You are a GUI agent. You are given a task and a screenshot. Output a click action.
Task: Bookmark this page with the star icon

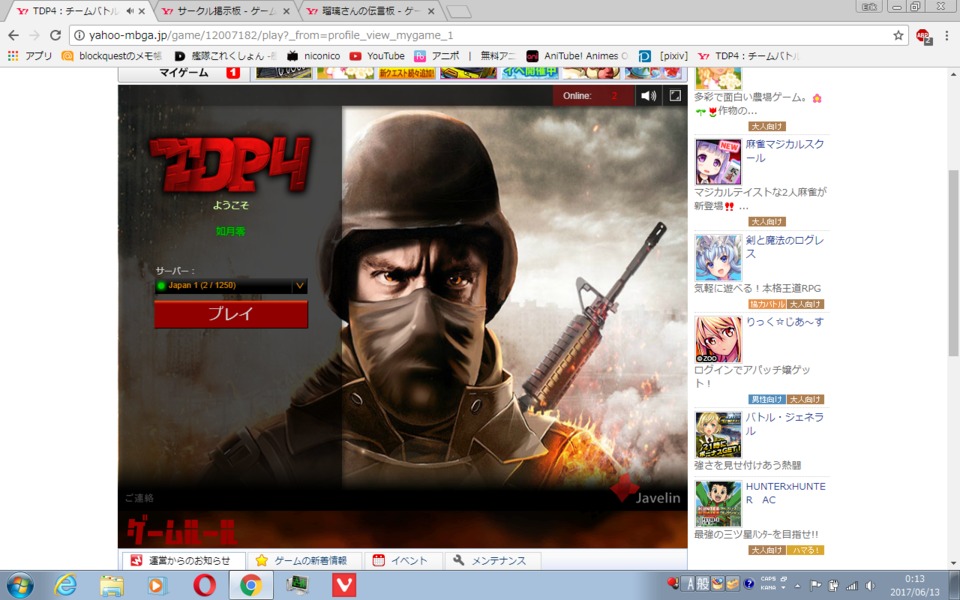[898, 36]
